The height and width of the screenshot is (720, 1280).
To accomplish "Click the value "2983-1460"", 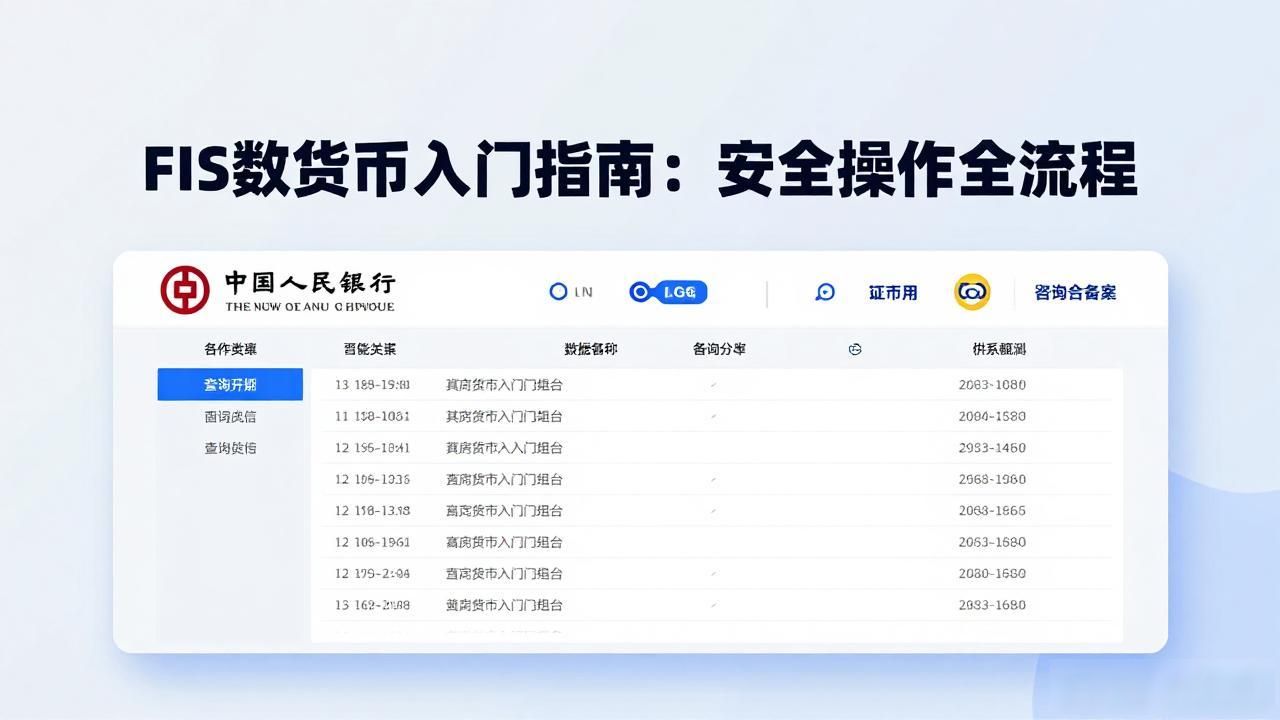I will tap(992, 448).
